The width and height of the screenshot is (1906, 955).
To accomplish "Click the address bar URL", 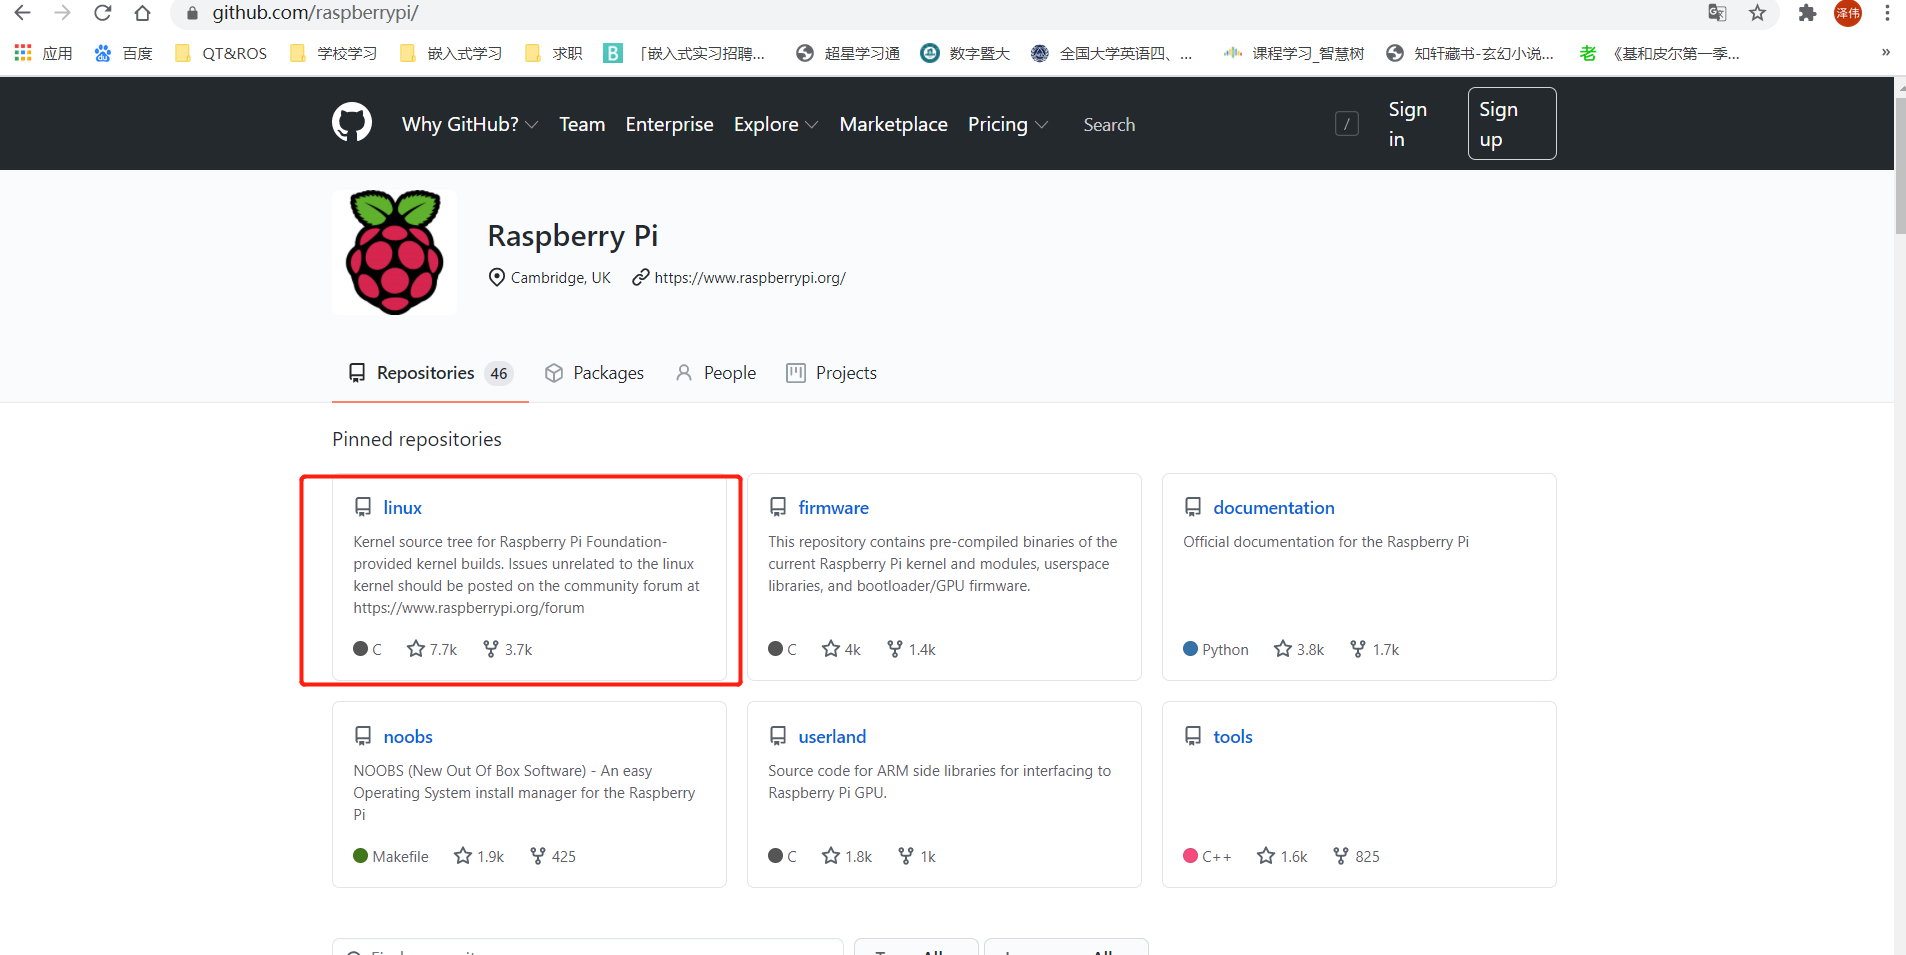I will point(315,13).
